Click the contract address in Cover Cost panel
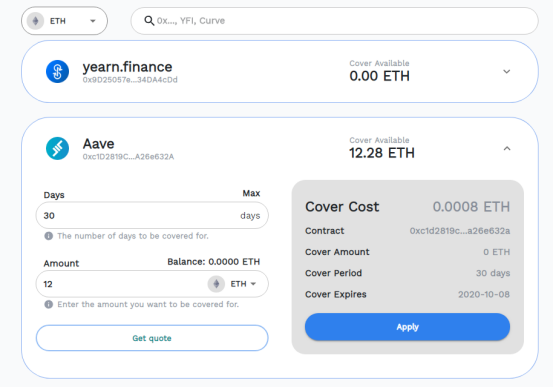Screen dimensions: 553x387 click(460, 231)
